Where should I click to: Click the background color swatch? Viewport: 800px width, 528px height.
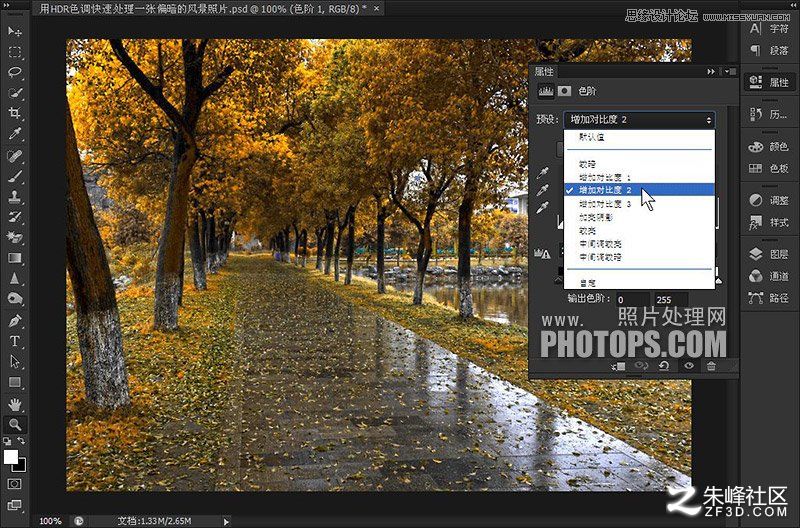click(x=20, y=466)
